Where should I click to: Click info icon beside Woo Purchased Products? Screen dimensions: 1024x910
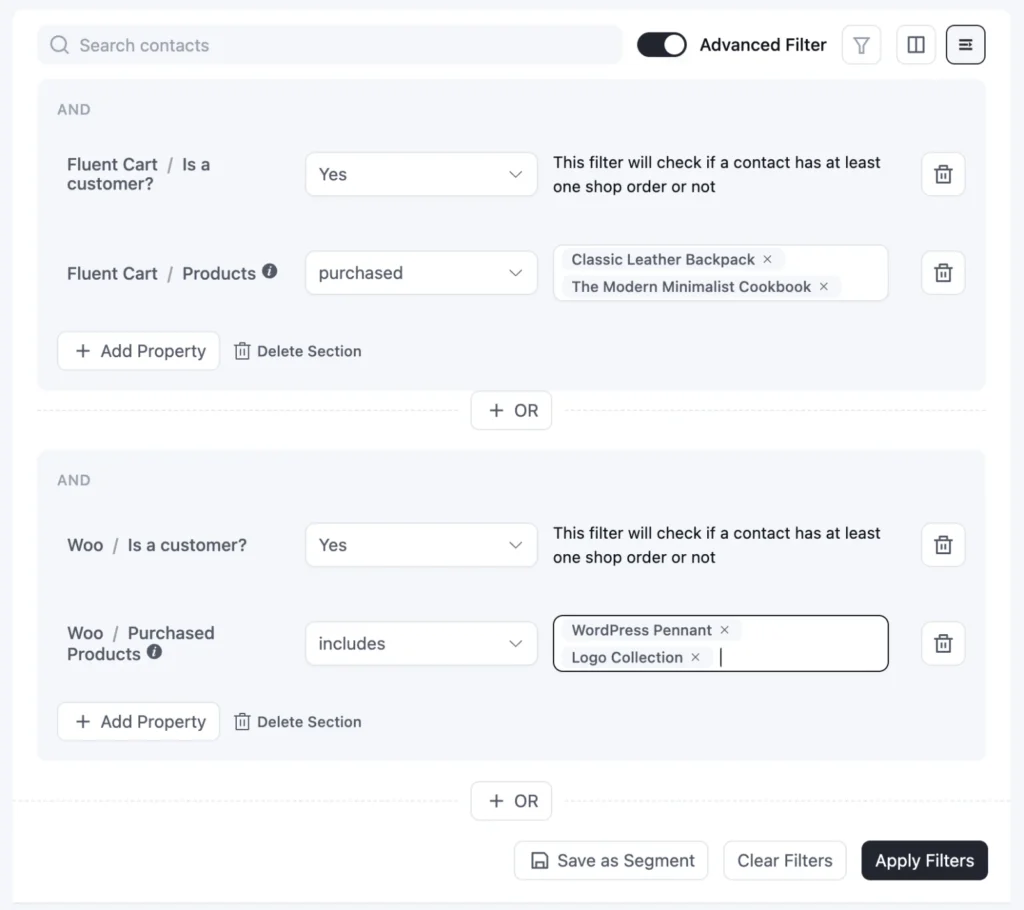tap(154, 652)
